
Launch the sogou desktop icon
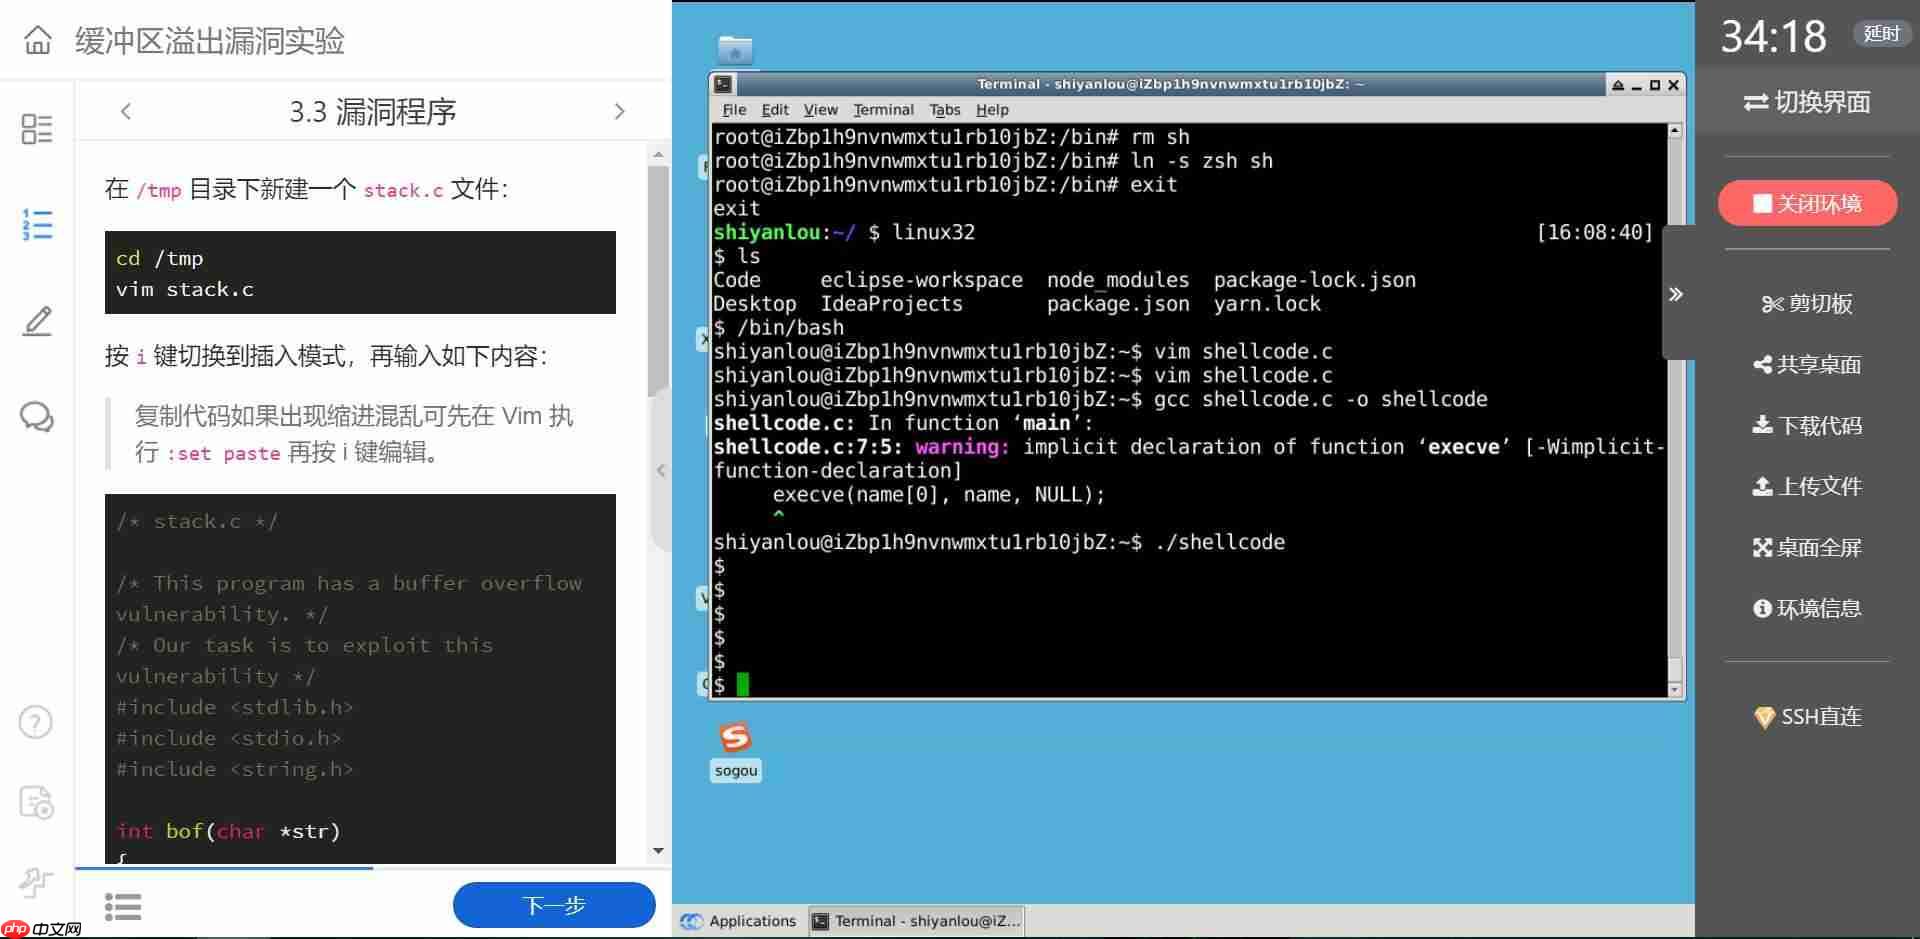(x=736, y=751)
